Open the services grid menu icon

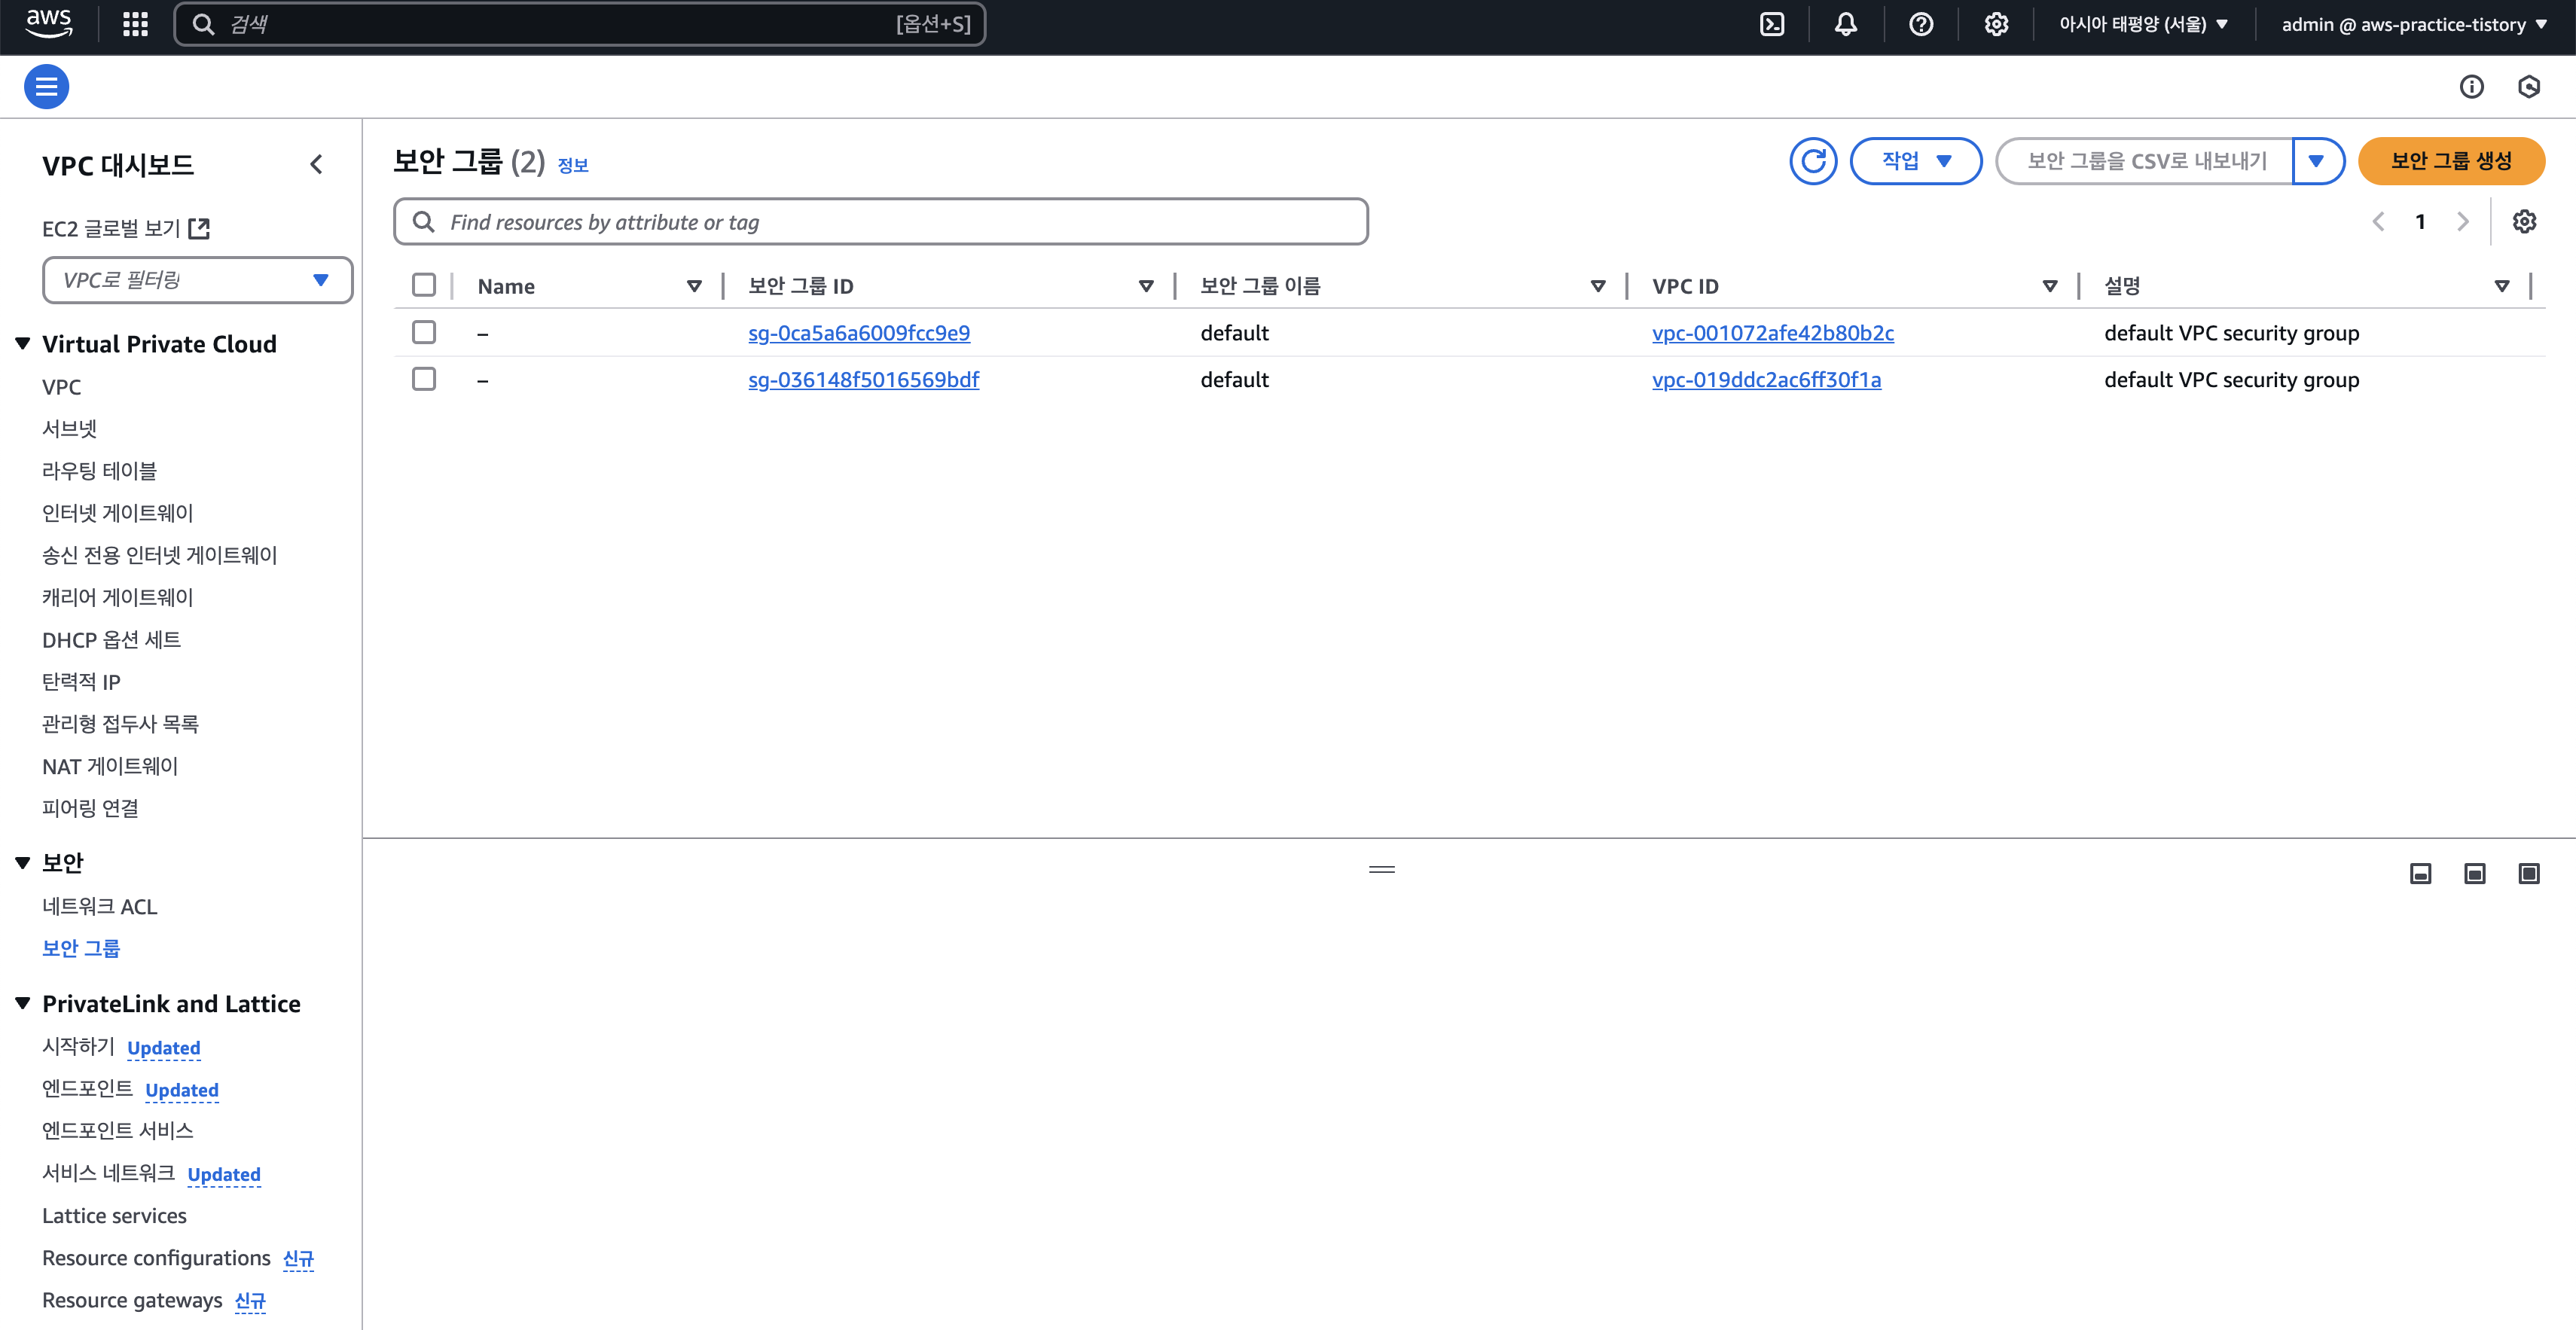click(135, 24)
